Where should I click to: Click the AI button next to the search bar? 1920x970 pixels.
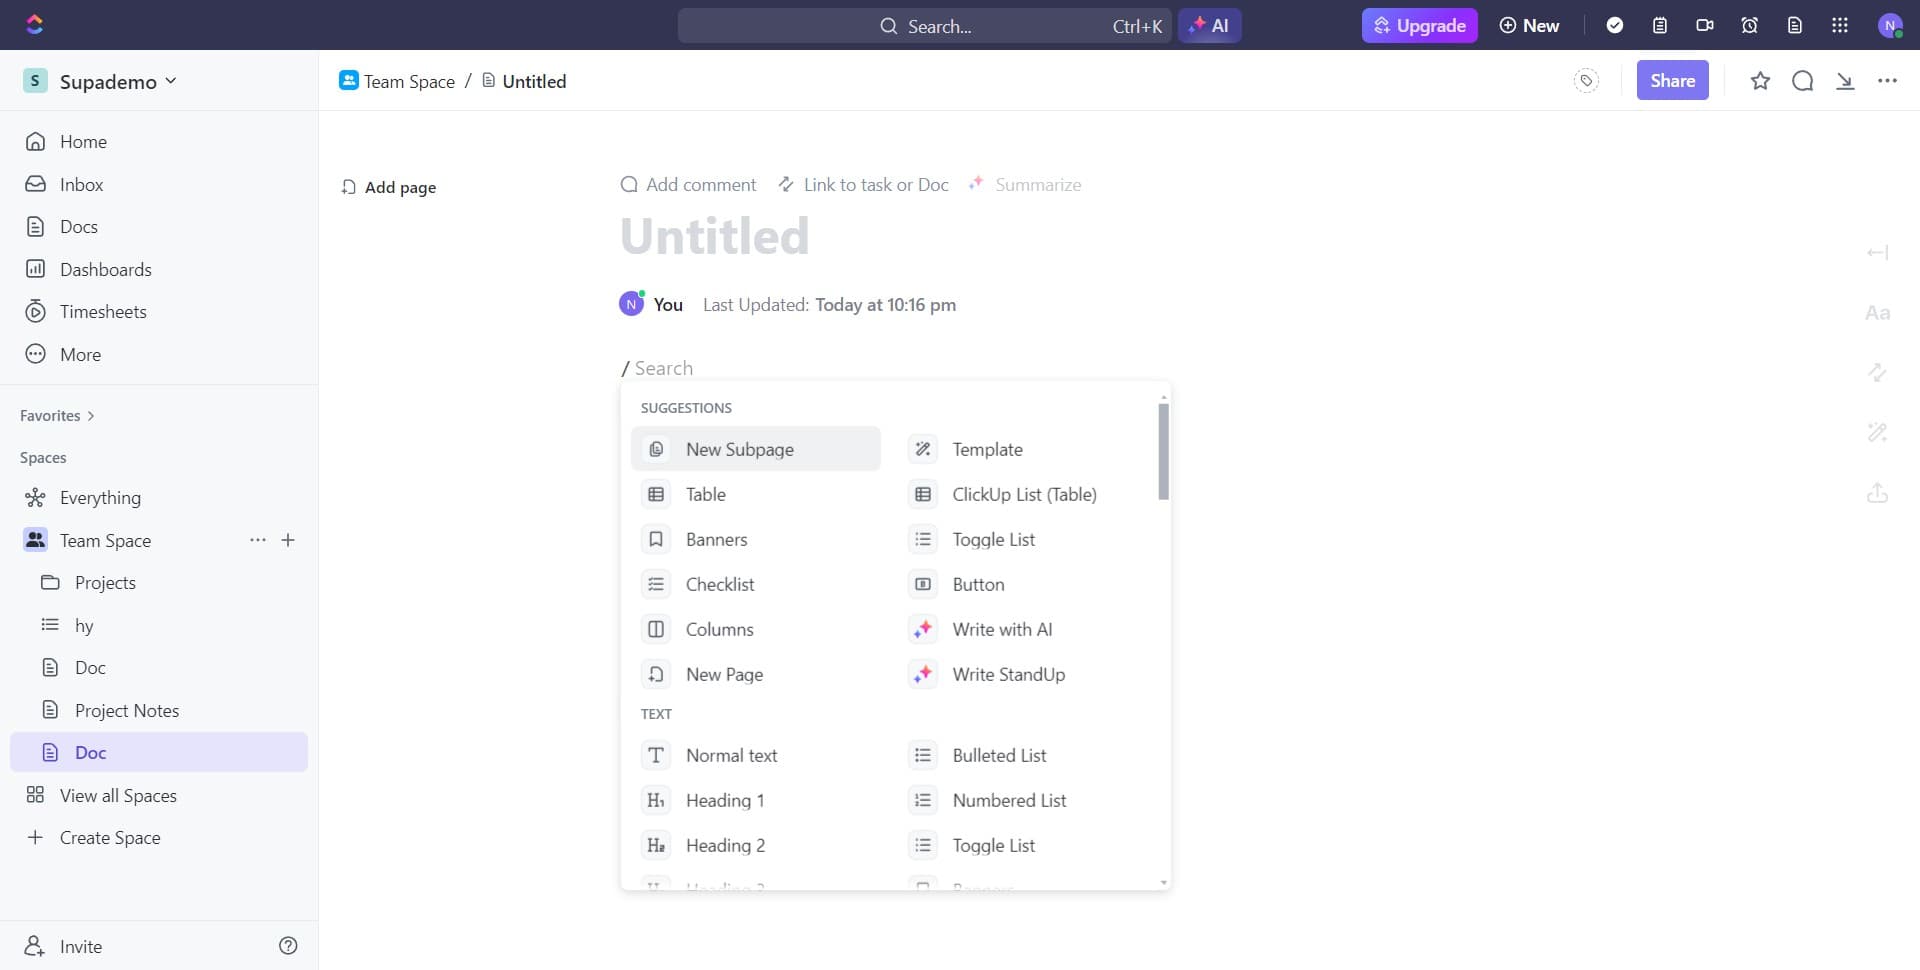tap(1210, 25)
